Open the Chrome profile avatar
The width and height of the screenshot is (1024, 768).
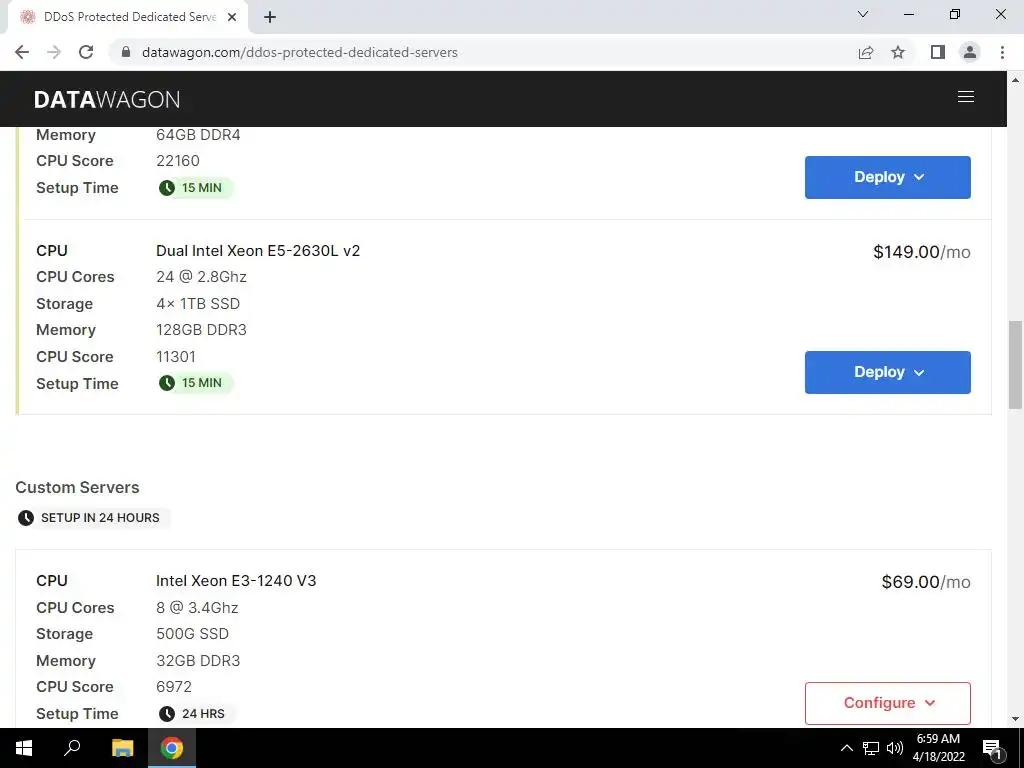click(970, 52)
